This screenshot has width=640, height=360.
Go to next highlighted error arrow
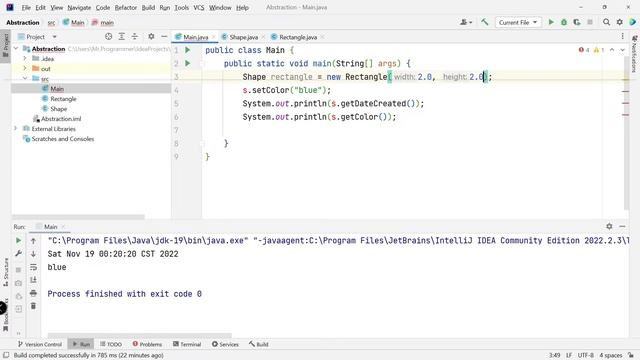pos(622,50)
